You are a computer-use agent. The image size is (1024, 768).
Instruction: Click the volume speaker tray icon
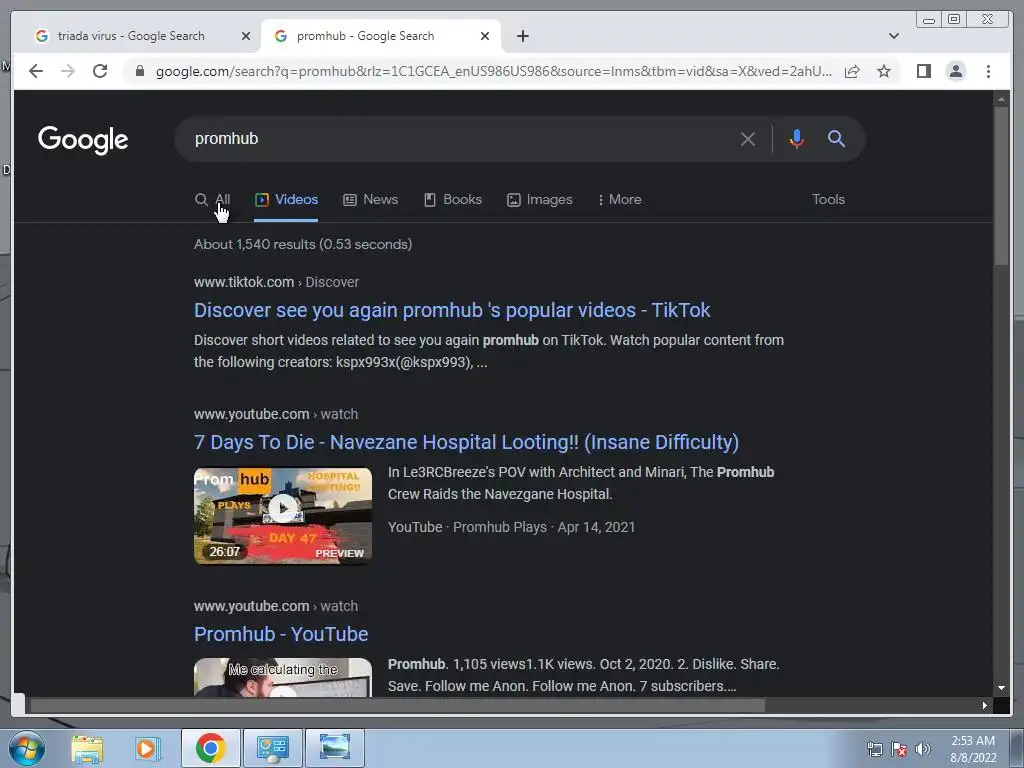point(923,749)
